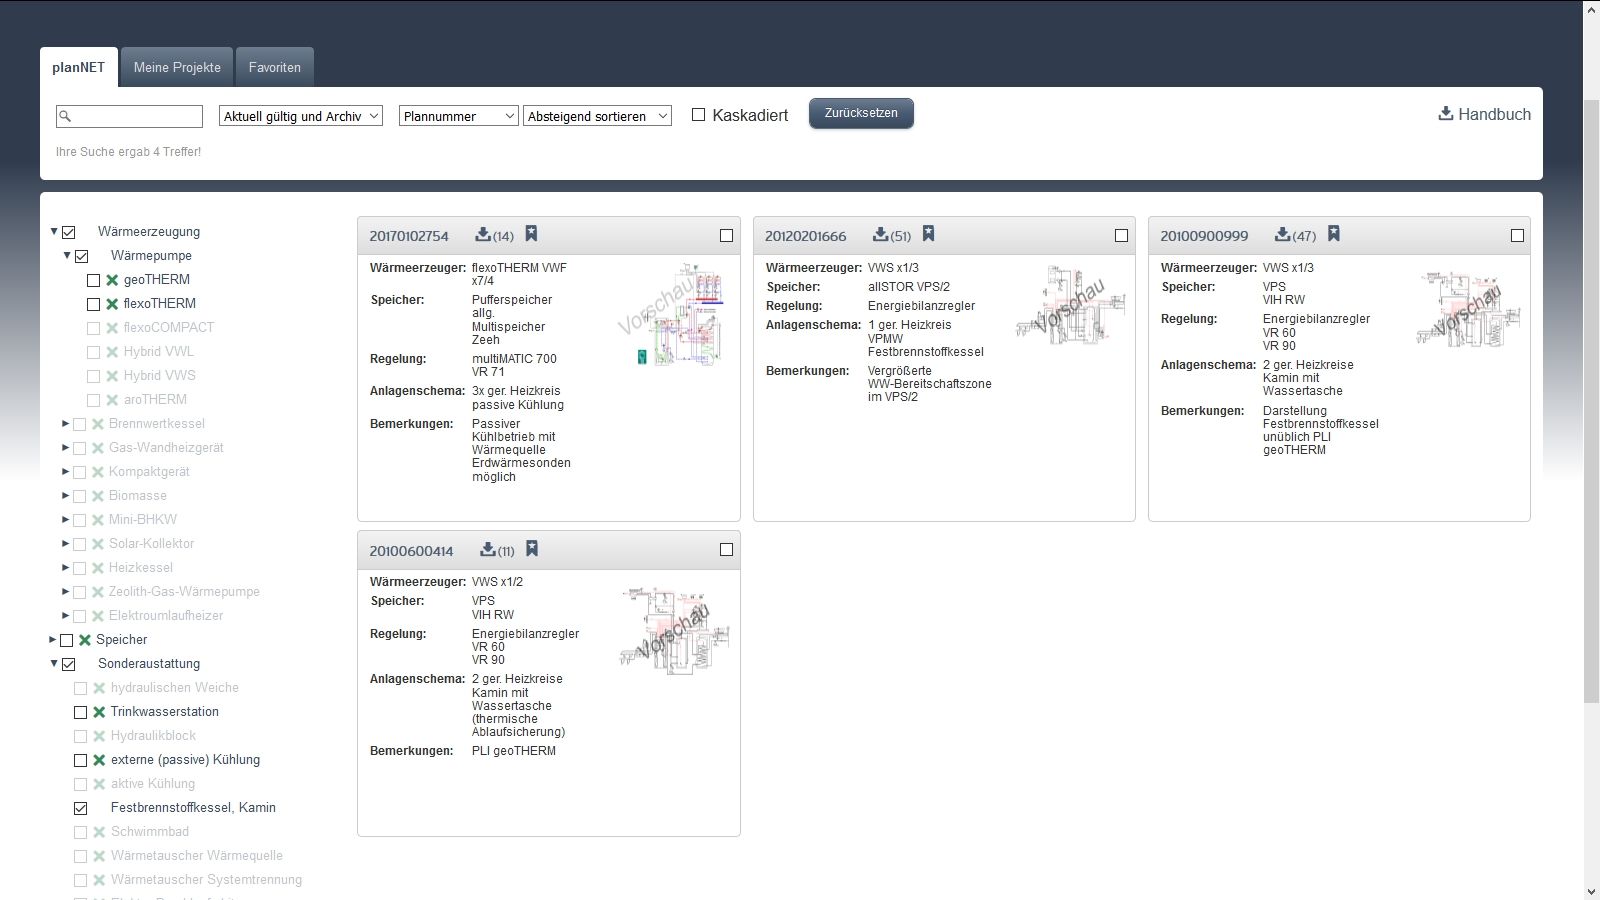Click the Handbuch download icon

[1445, 114]
